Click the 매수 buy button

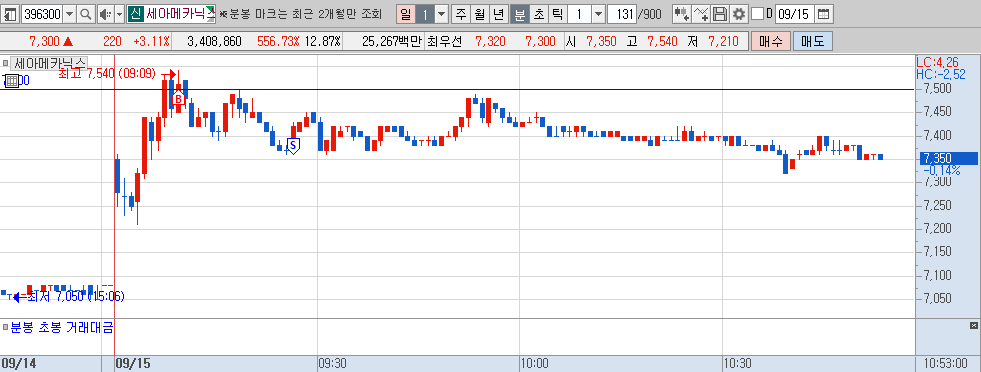[x=771, y=42]
